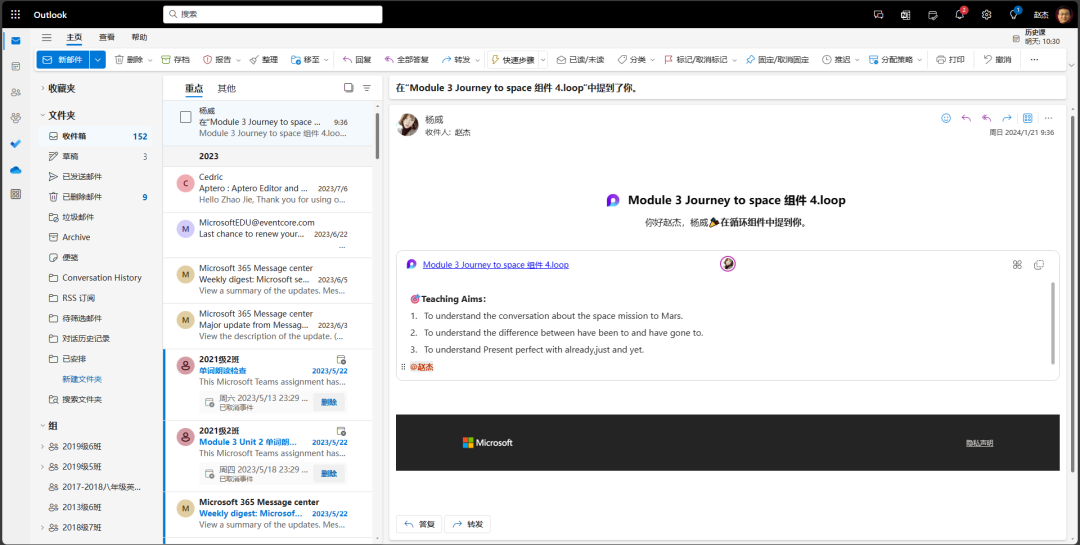Open the tips lightbulb icon in header
Viewport: 1080px width, 545px height.
pos(1013,14)
